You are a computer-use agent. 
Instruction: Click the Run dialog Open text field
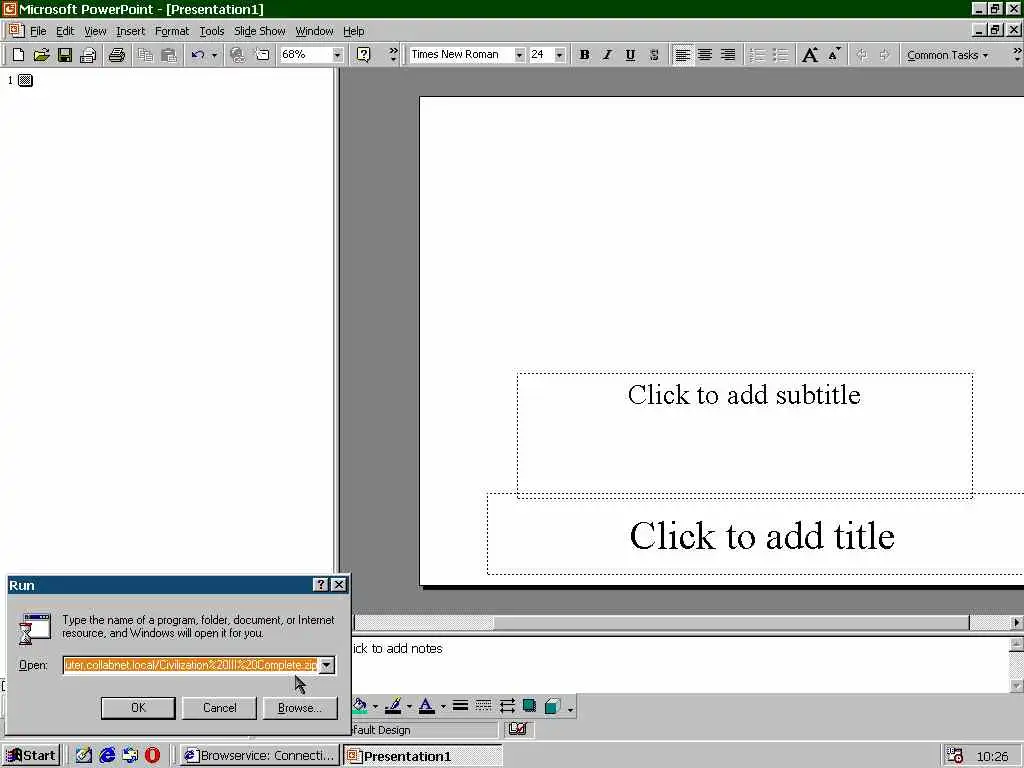[191, 665]
